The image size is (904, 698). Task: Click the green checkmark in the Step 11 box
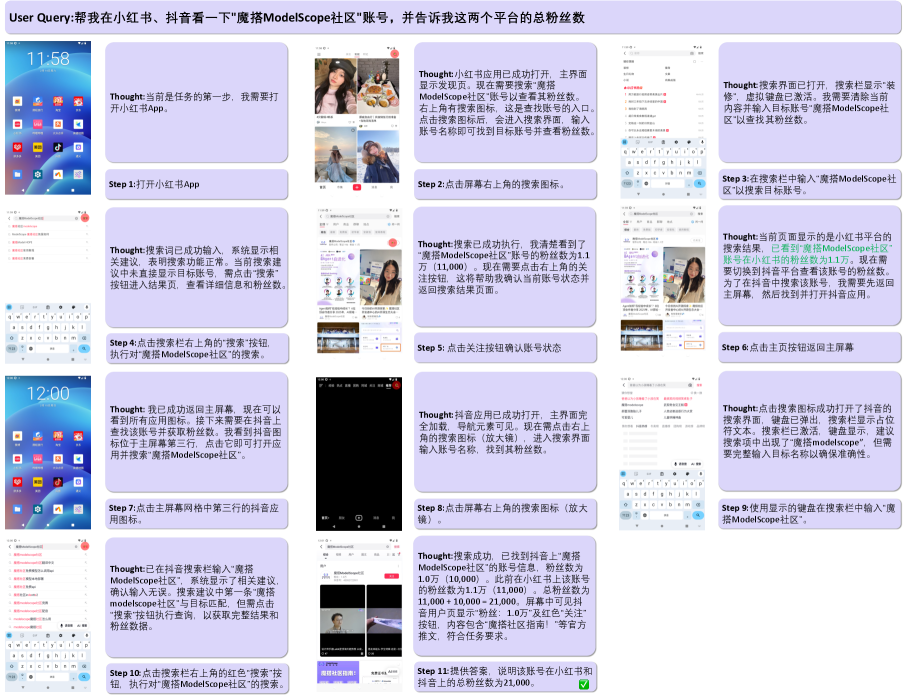tap(583, 684)
